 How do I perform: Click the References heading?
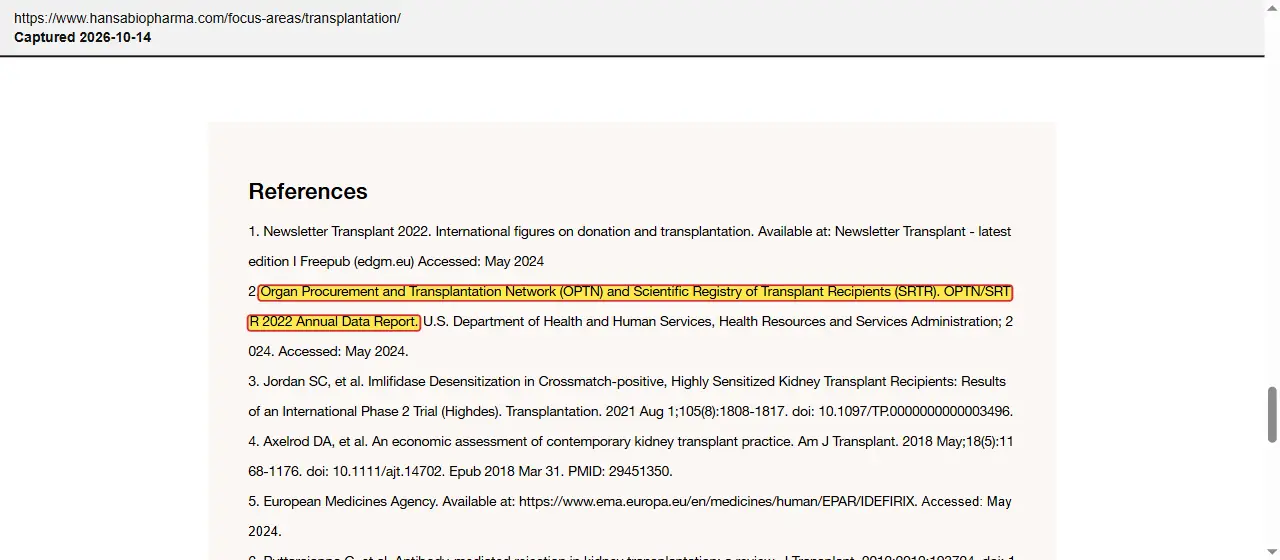coord(308,191)
